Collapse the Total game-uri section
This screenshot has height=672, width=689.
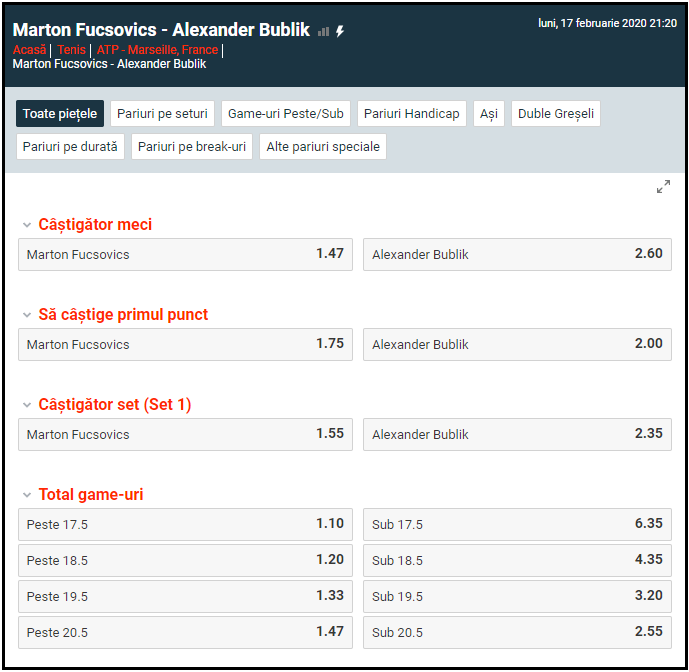pos(27,495)
